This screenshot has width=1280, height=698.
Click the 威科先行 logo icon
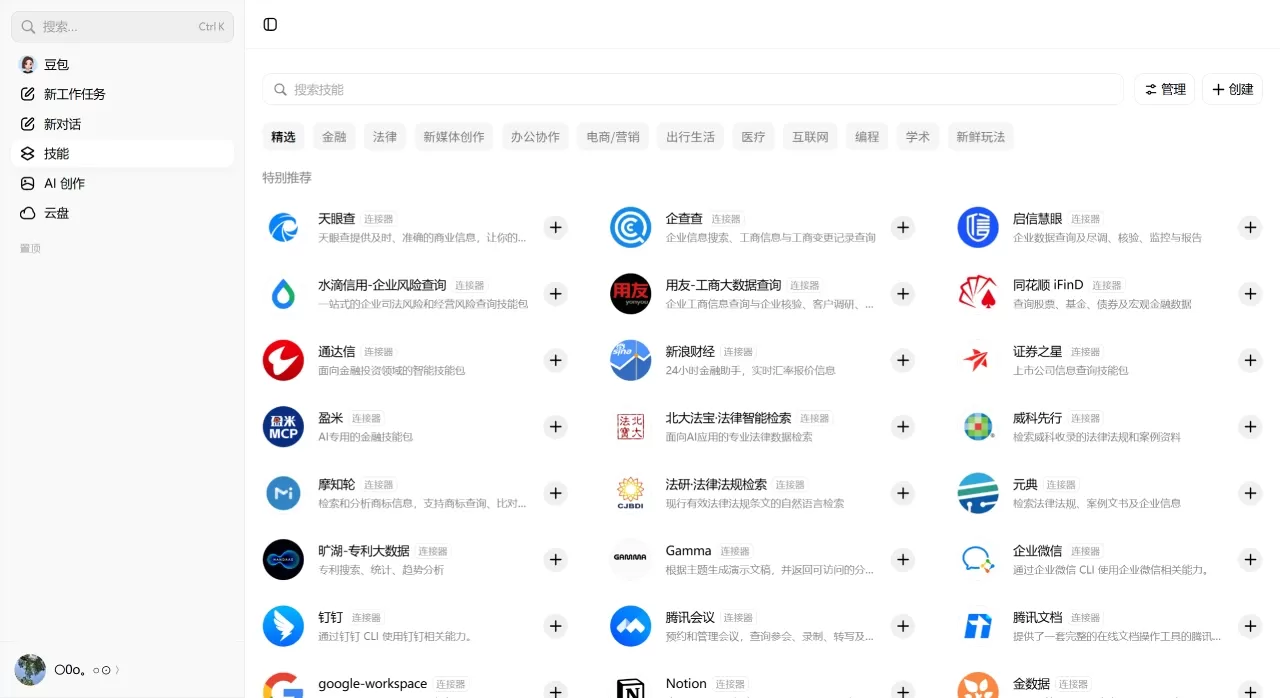(978, 427)
